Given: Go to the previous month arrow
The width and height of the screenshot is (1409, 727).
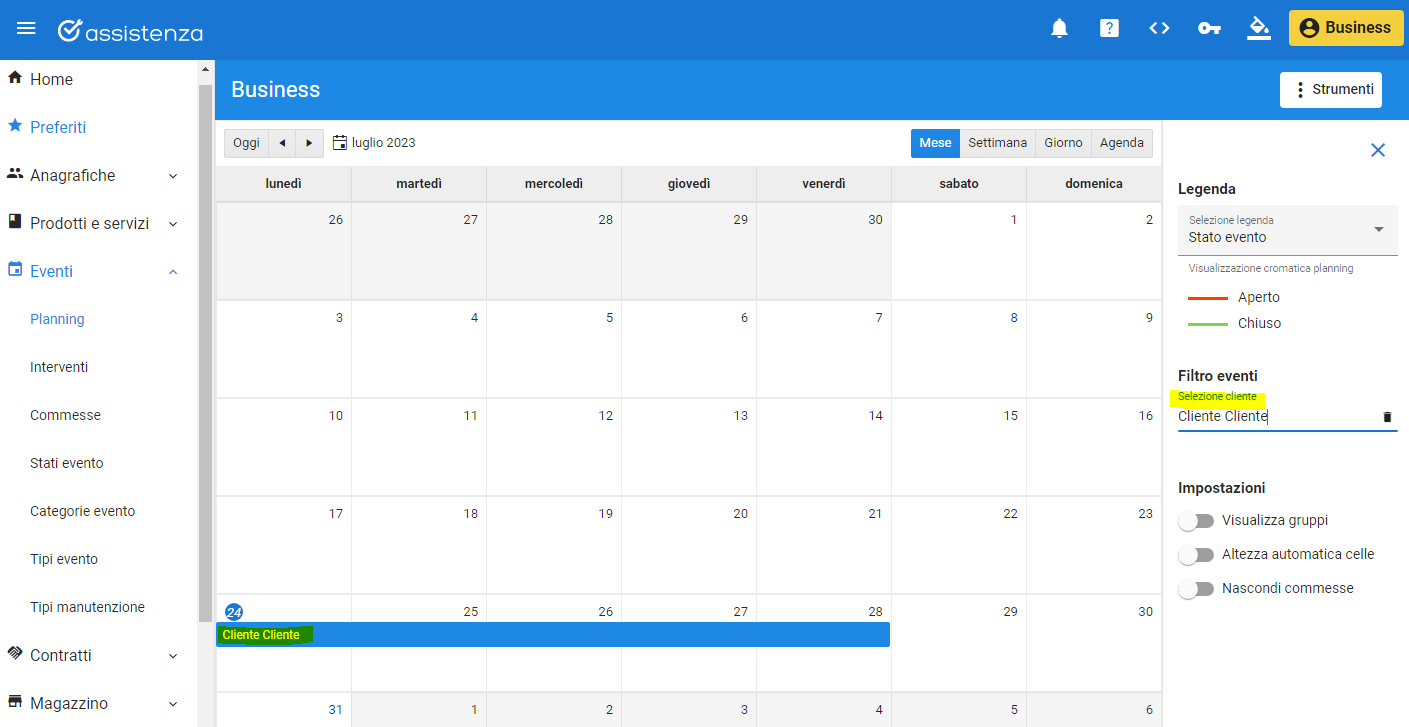Looking at the screenshot, I should pyautogui.click(x=282, y=143).
